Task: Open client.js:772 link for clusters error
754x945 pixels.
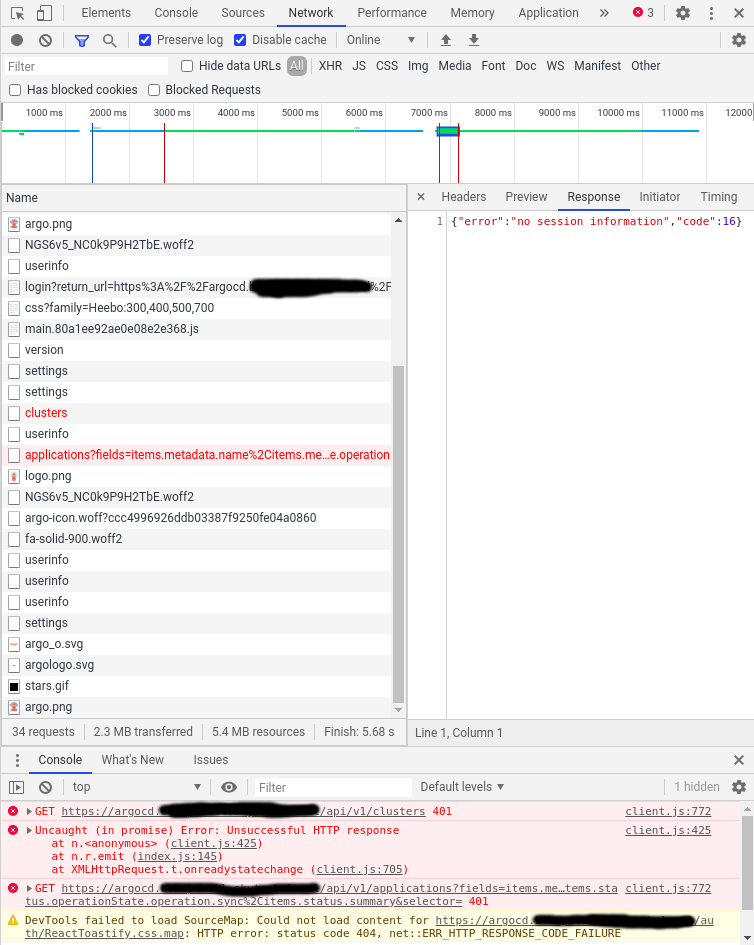Action: point(668,811)
